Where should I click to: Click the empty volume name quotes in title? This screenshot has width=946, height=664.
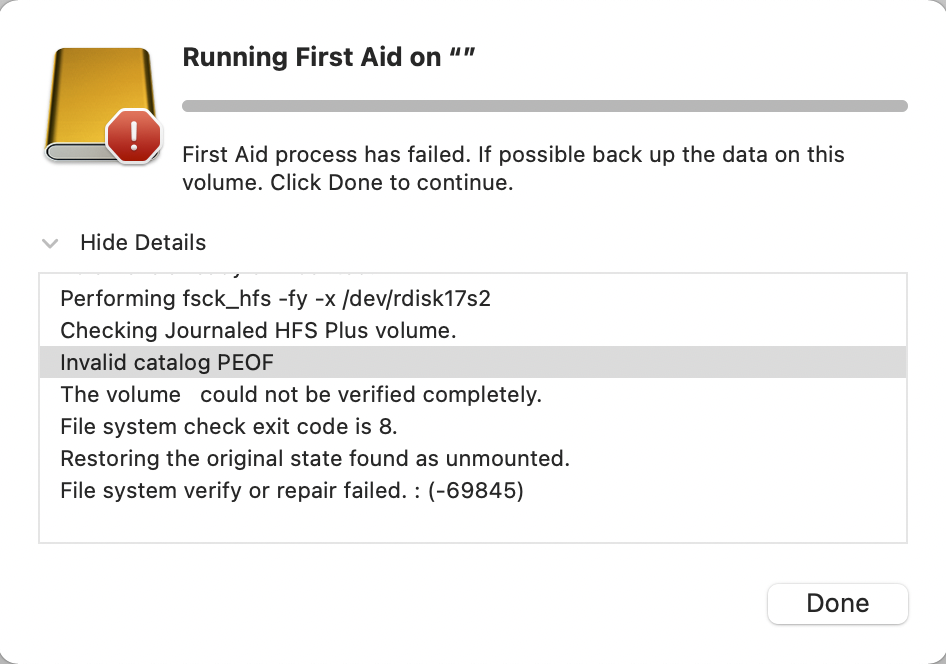(x=461, y=56)
